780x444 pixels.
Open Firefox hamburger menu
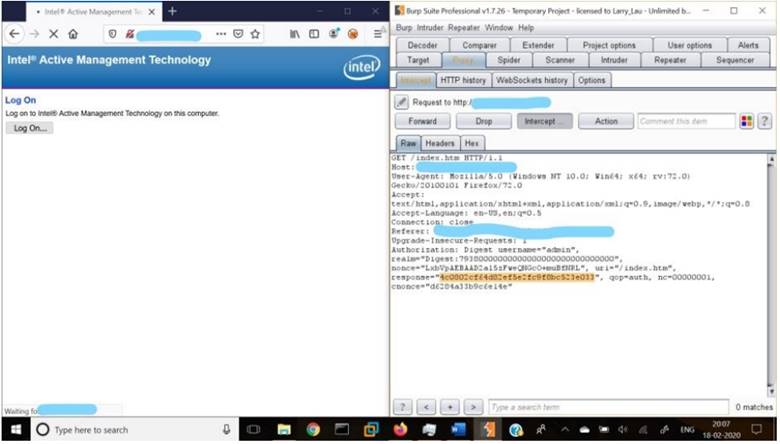pos(378,34)
